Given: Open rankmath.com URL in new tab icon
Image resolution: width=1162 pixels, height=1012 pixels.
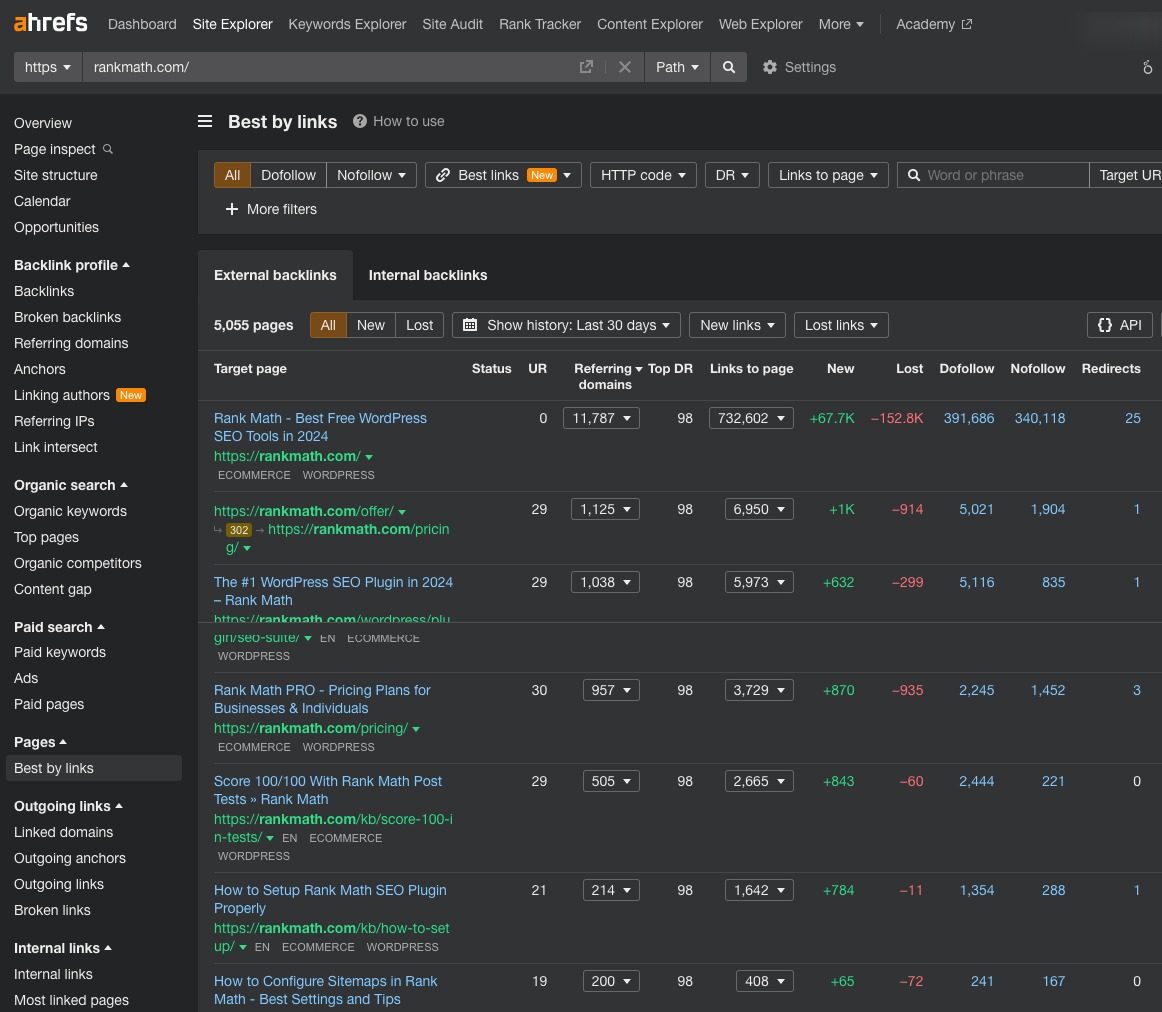Looking at the screenshot, I should [x=586, y=67].
